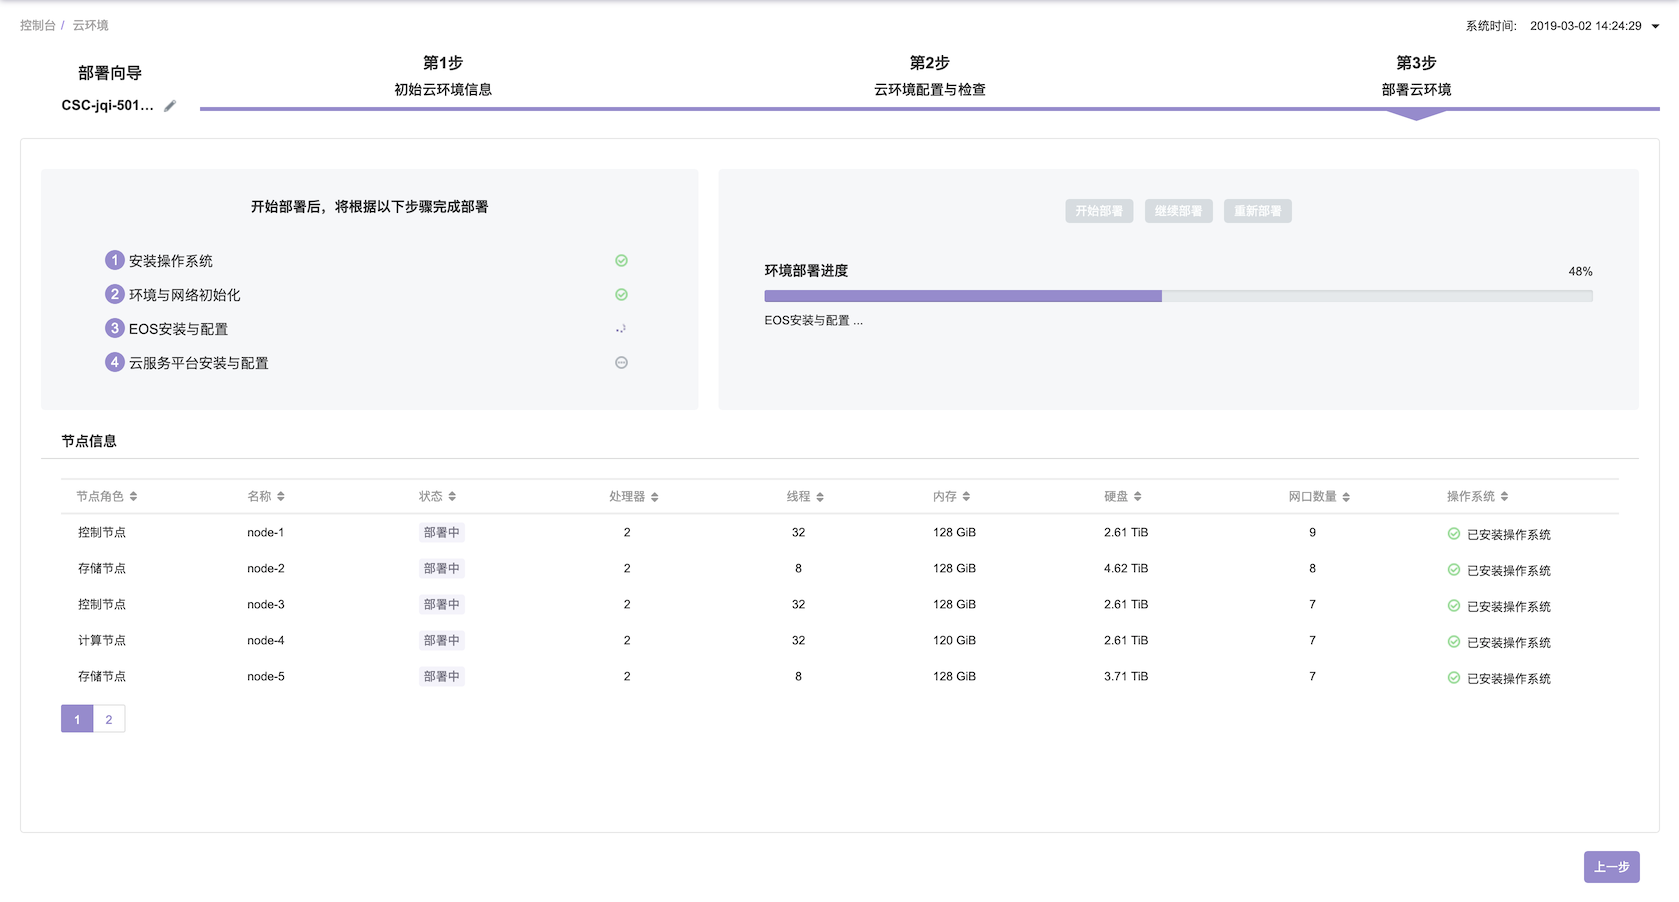
Task: Click the 上一步 button
Action: tap(1611, 867)
